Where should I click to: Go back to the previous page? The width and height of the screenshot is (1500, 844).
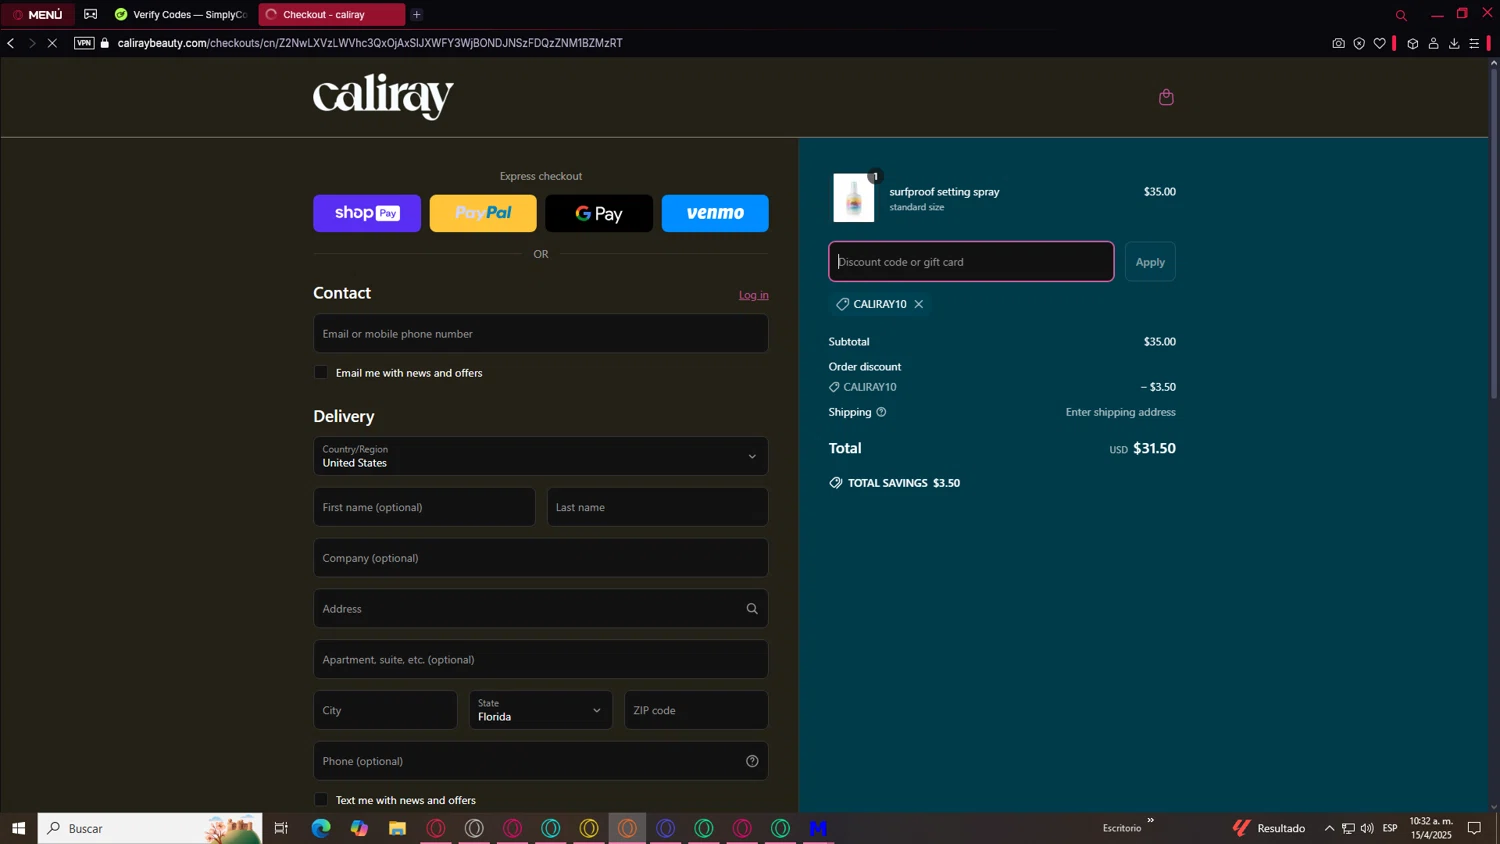click(11, 43)
